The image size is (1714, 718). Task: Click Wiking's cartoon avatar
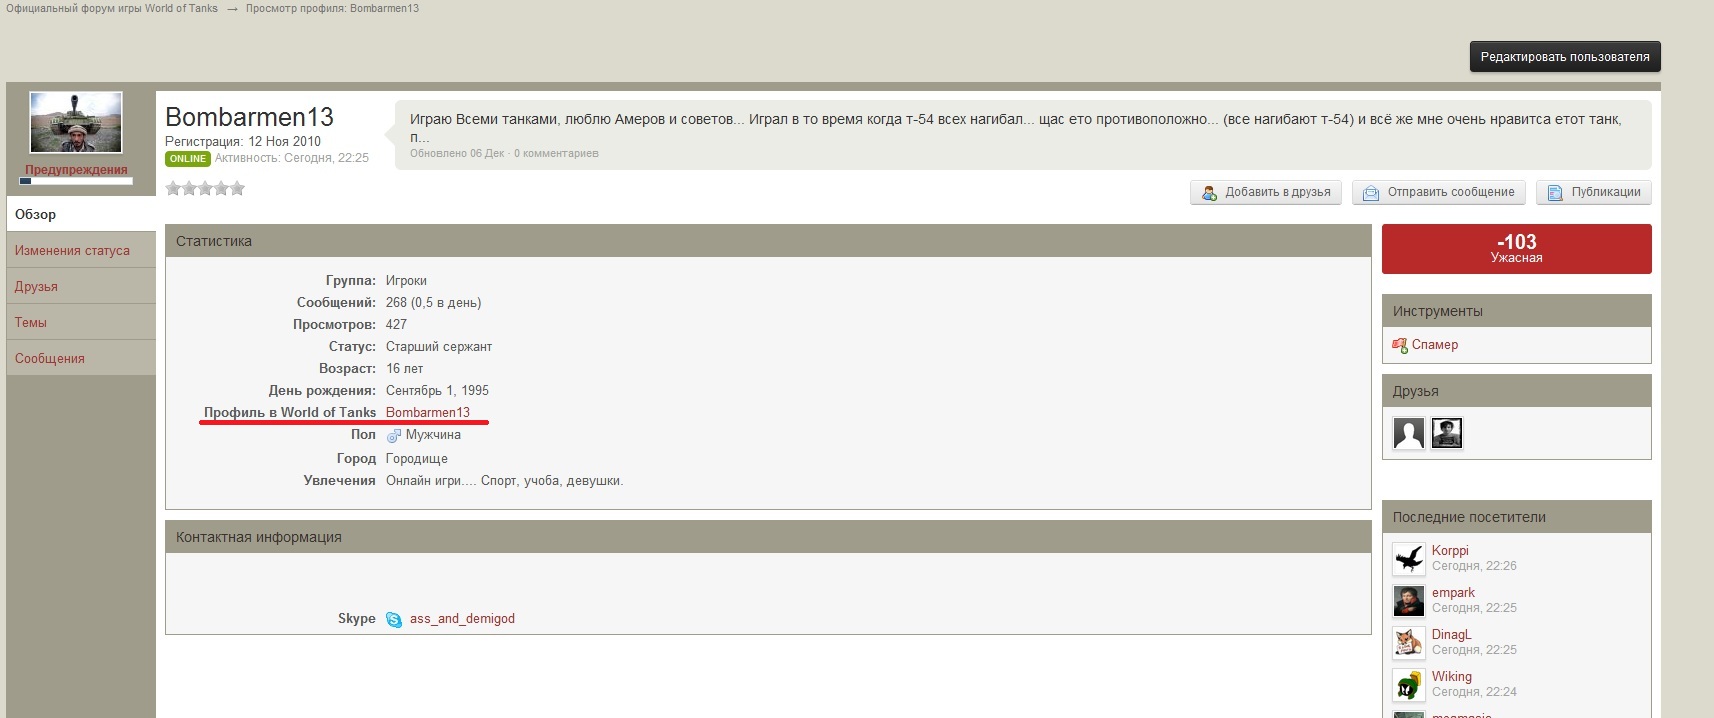pyautogui.click(x=1409, y=685)
